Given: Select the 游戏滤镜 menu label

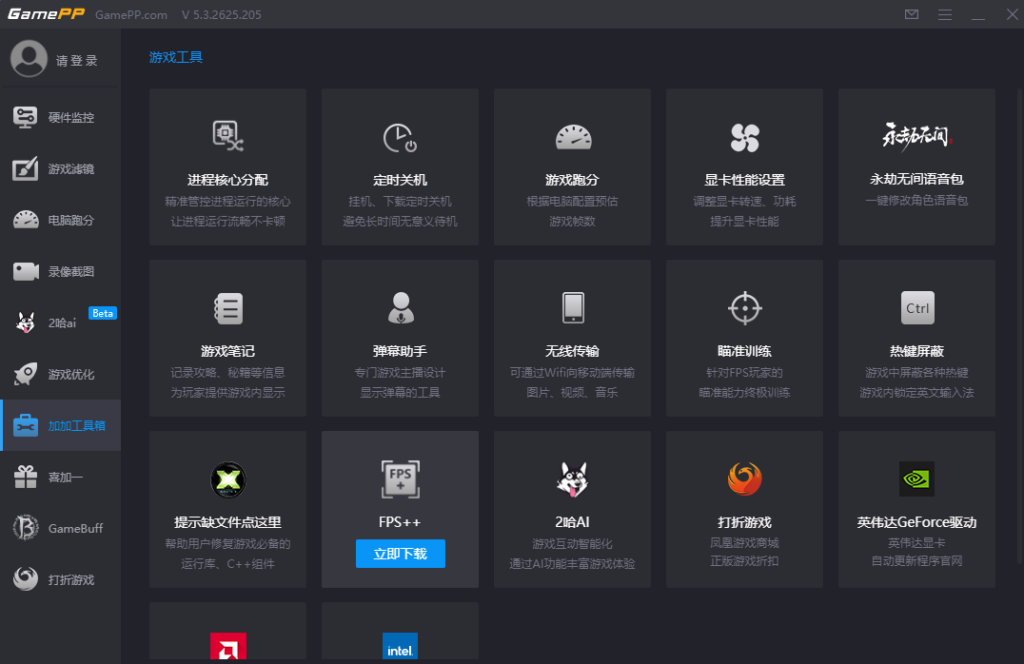Looking at the screenshot, I should coord(71,169).
